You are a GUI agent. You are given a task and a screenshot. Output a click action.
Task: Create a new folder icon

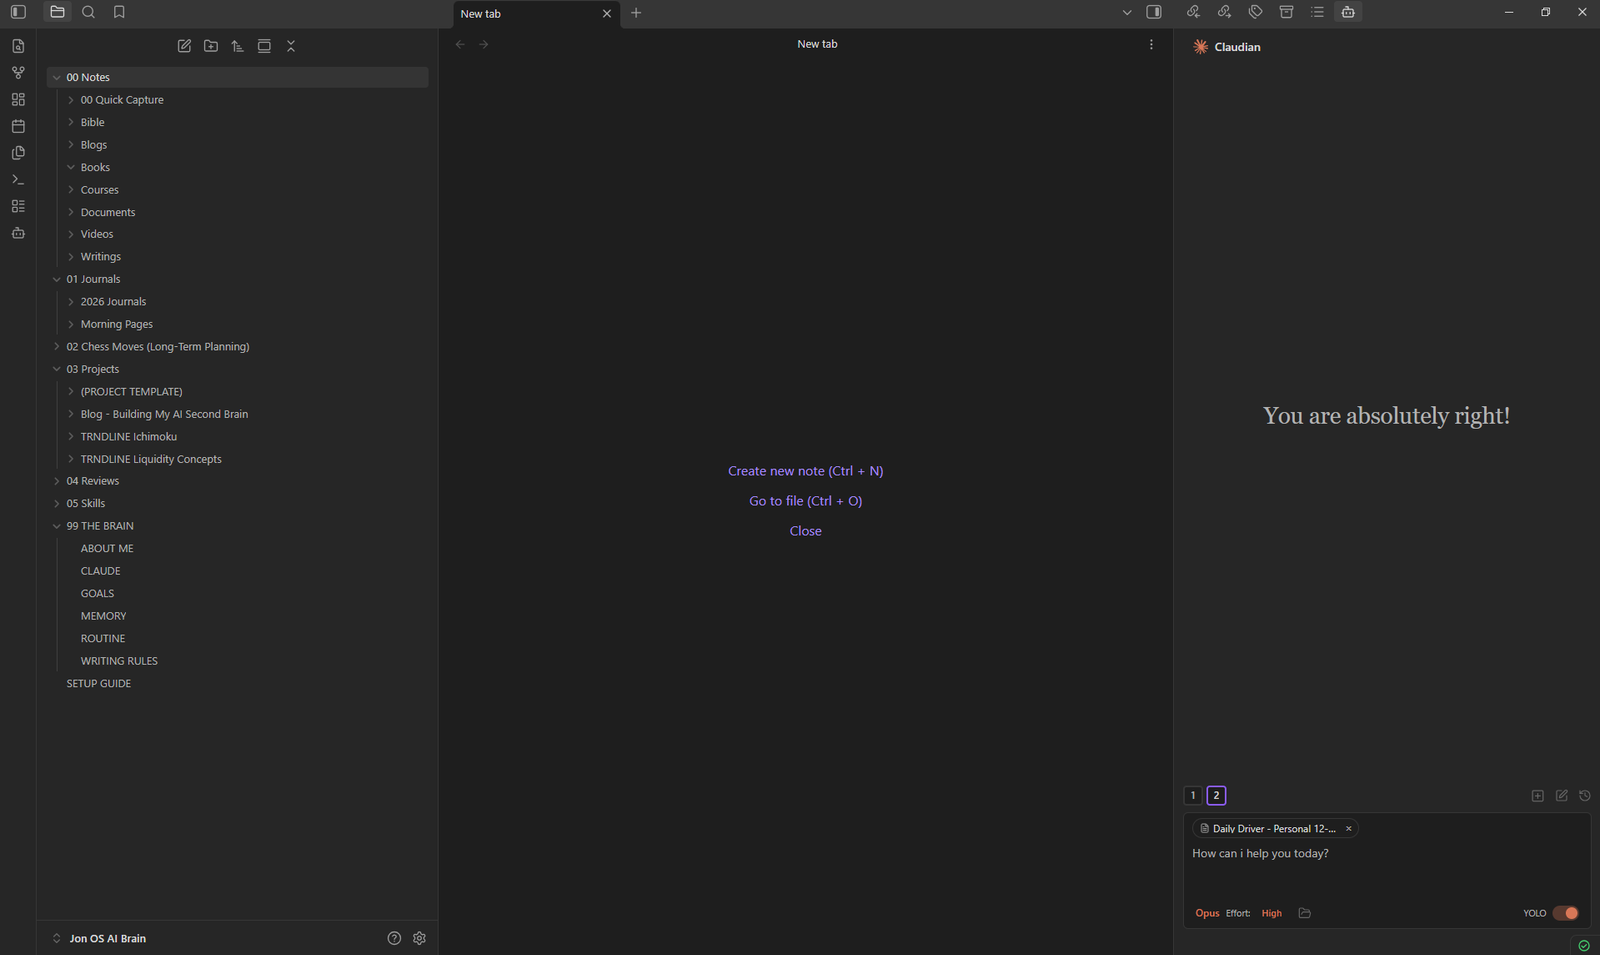pyautogui.click(x=211, y=46)
